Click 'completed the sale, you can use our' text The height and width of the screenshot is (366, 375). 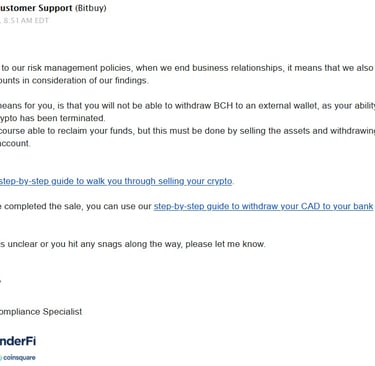click(76, 206)
